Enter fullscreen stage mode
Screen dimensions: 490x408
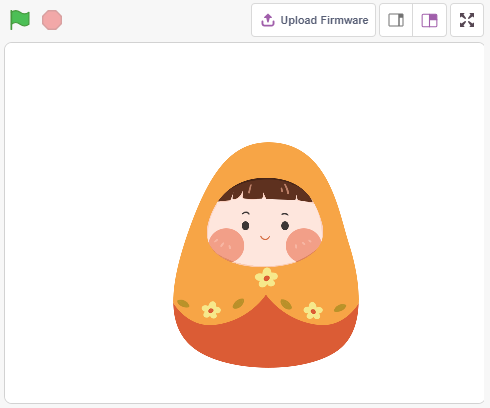click(467, 20)
